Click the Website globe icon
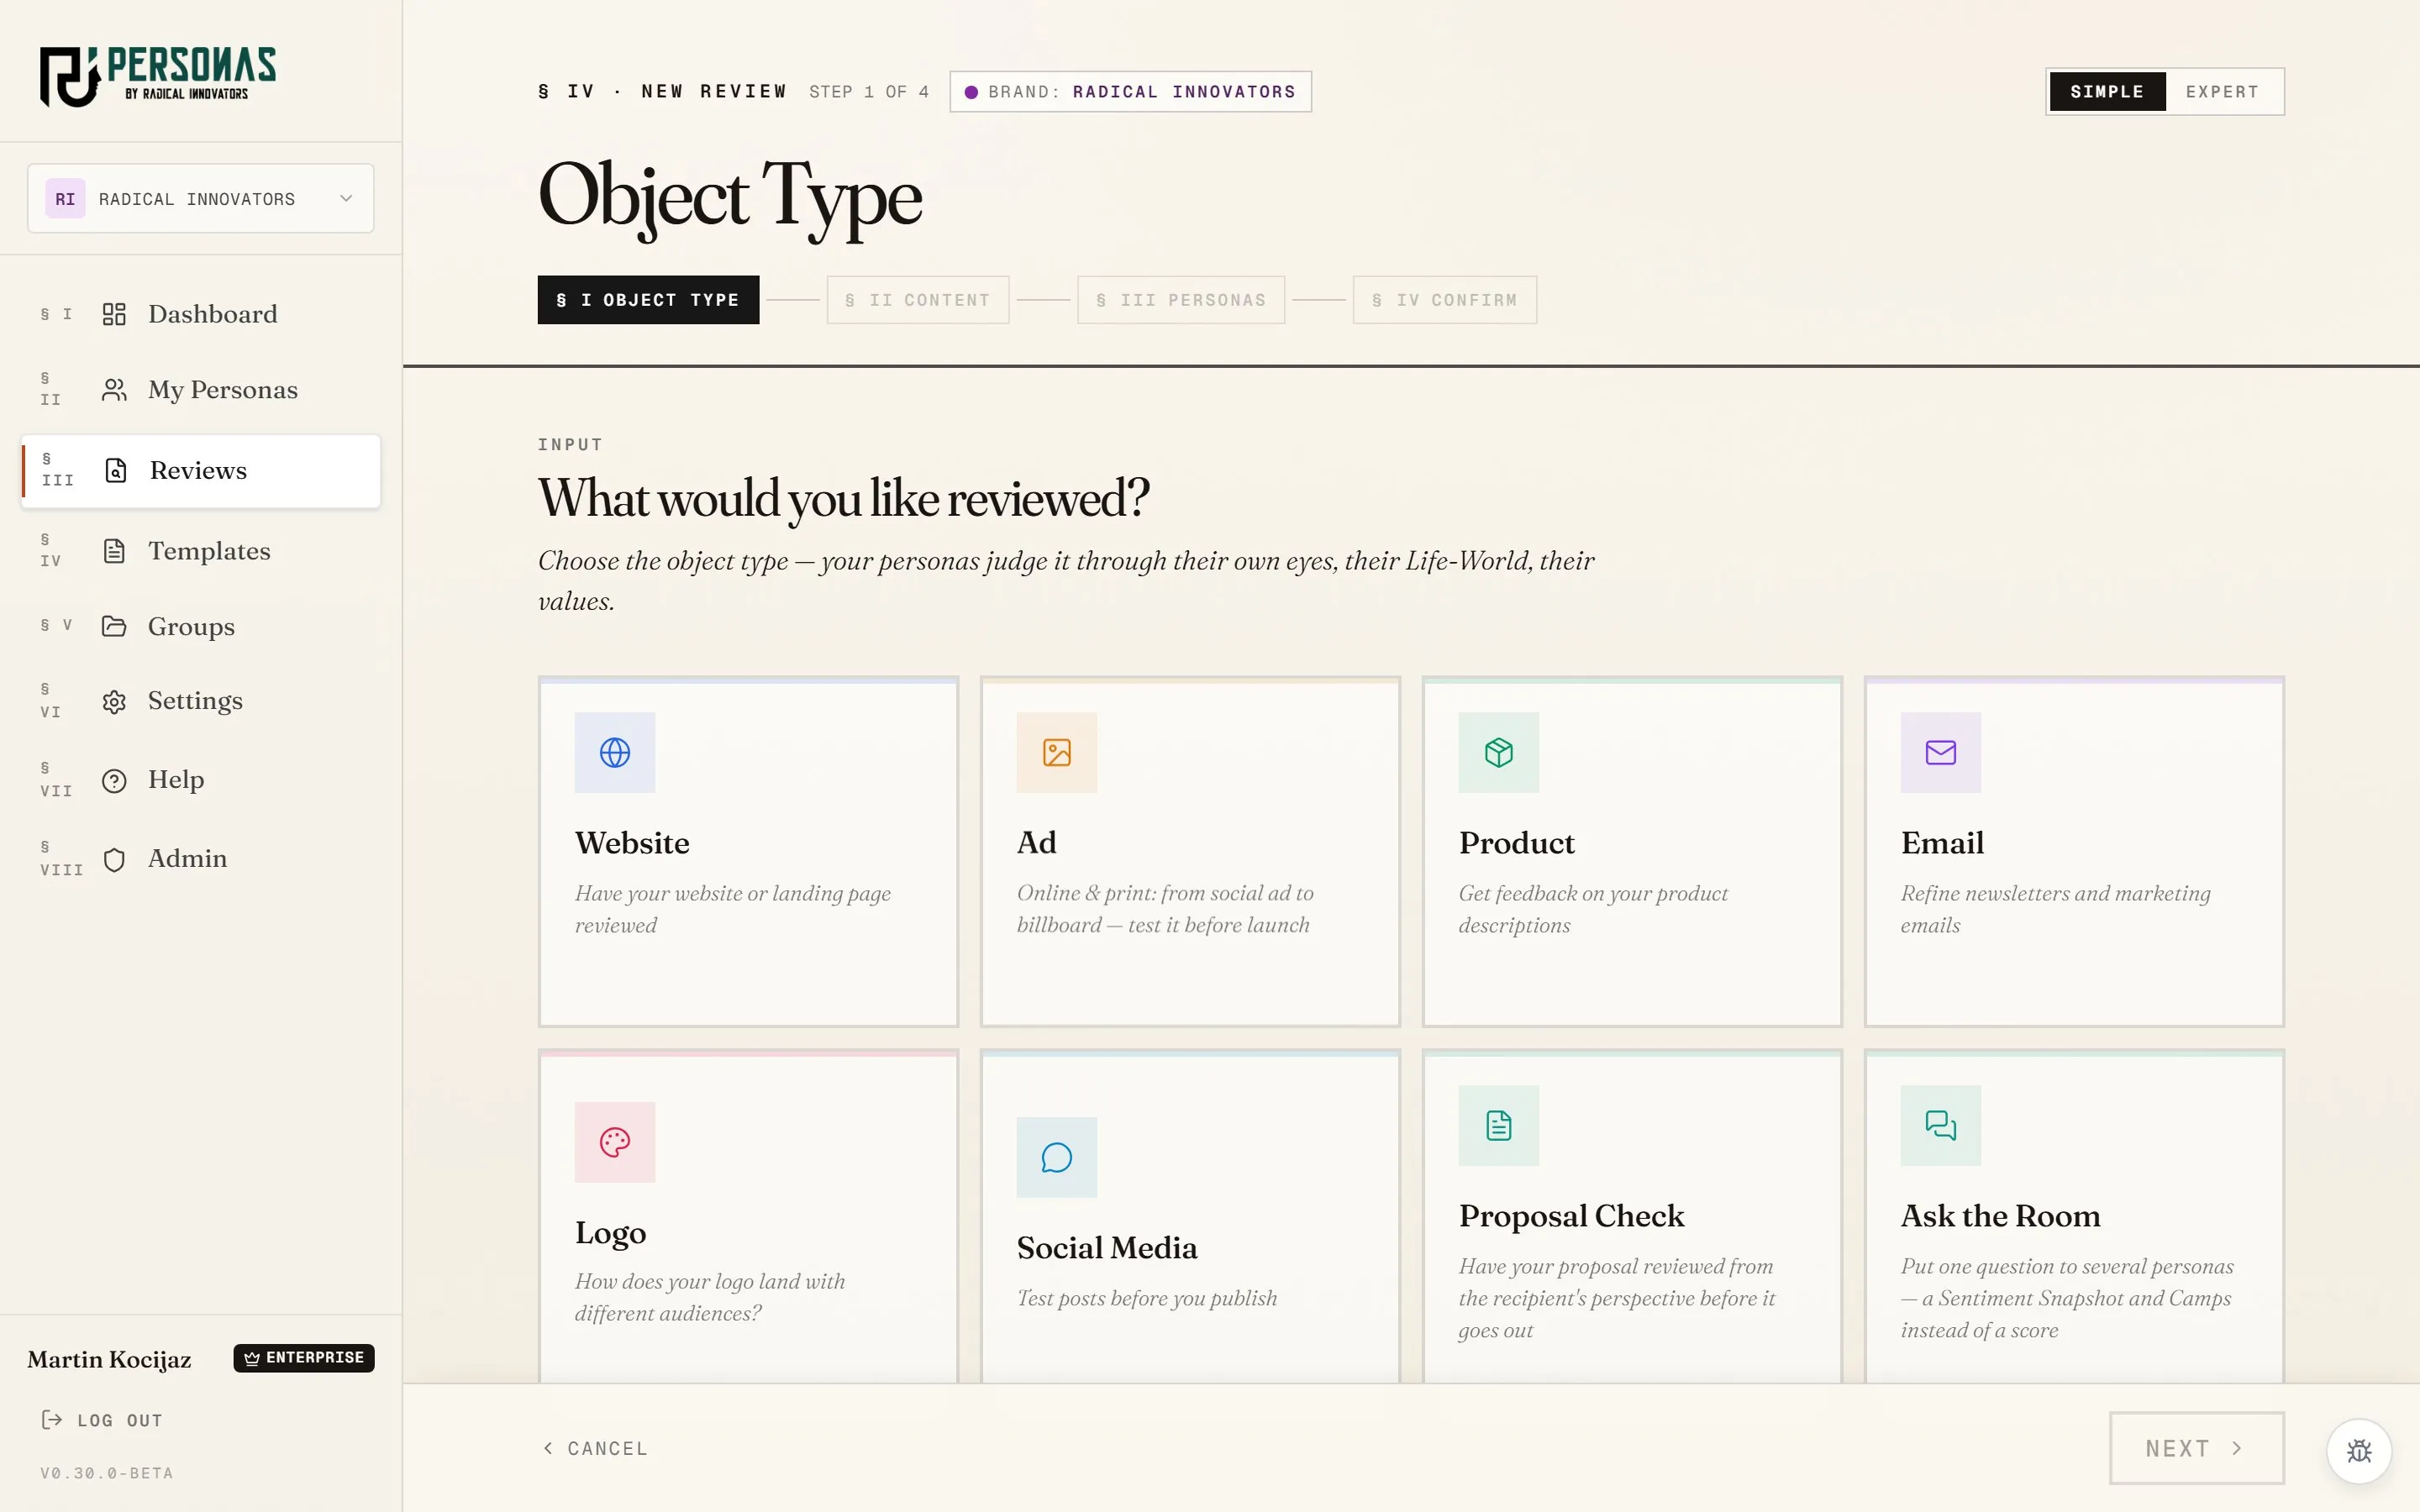The height and width of the screenshot is (1512, 2420). pos(615,752)
